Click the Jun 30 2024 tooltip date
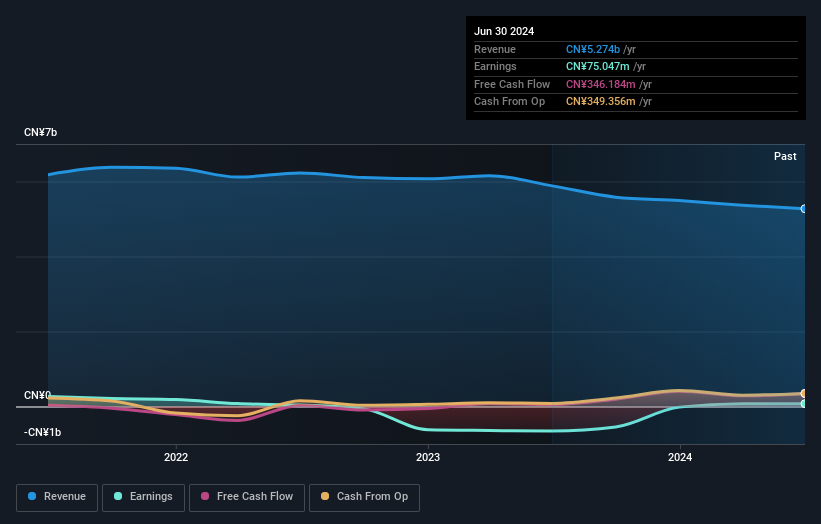The image size is (821, 524). tap(504, 31)
